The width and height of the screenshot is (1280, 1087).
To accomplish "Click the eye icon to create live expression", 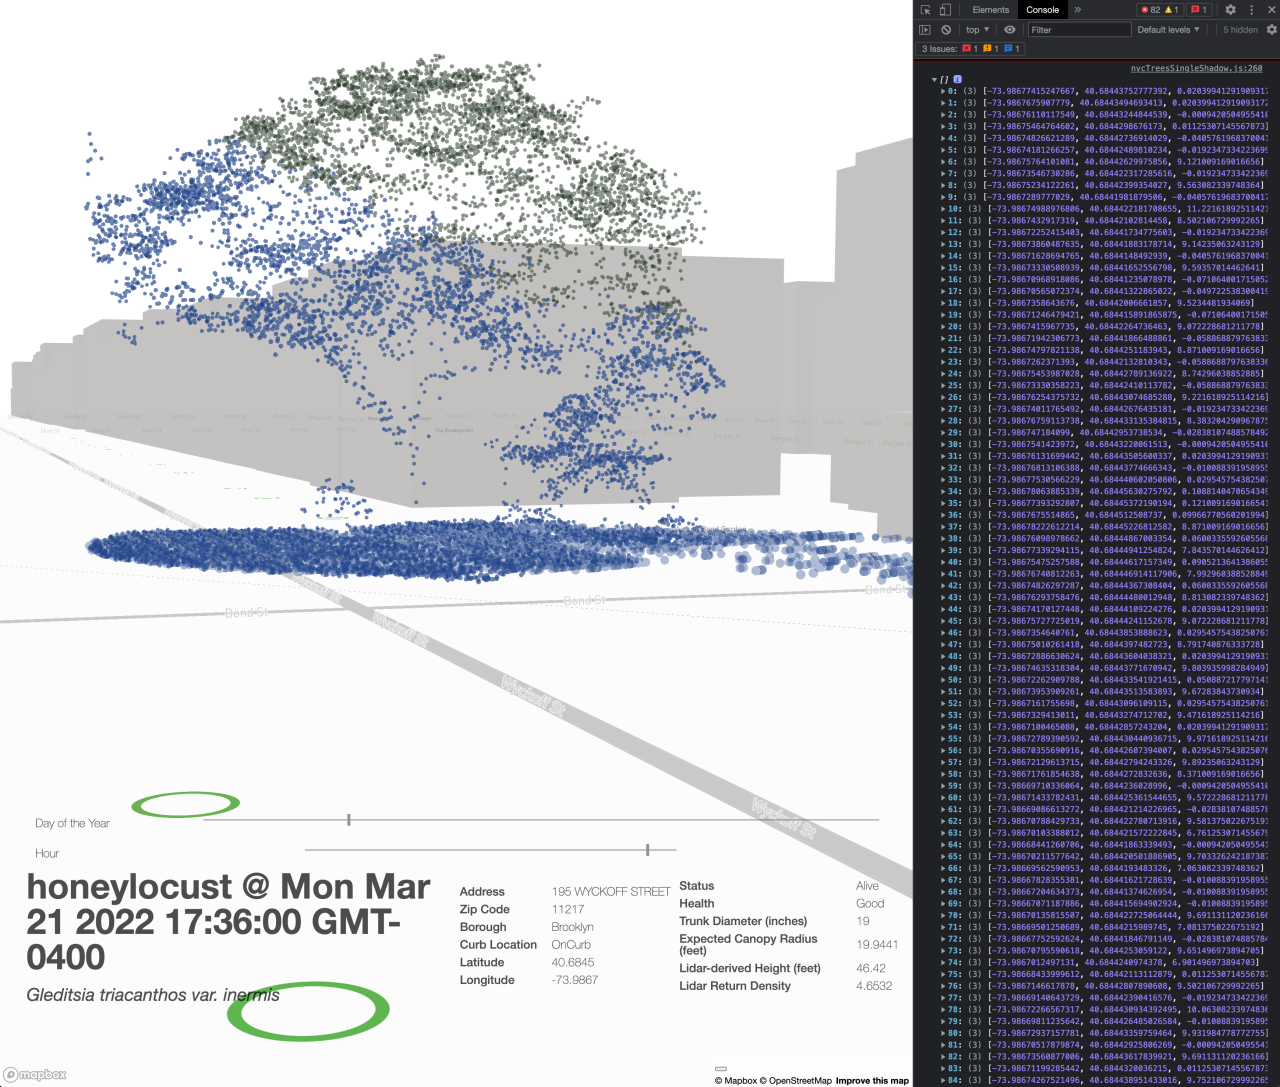I will (1010, 29).
